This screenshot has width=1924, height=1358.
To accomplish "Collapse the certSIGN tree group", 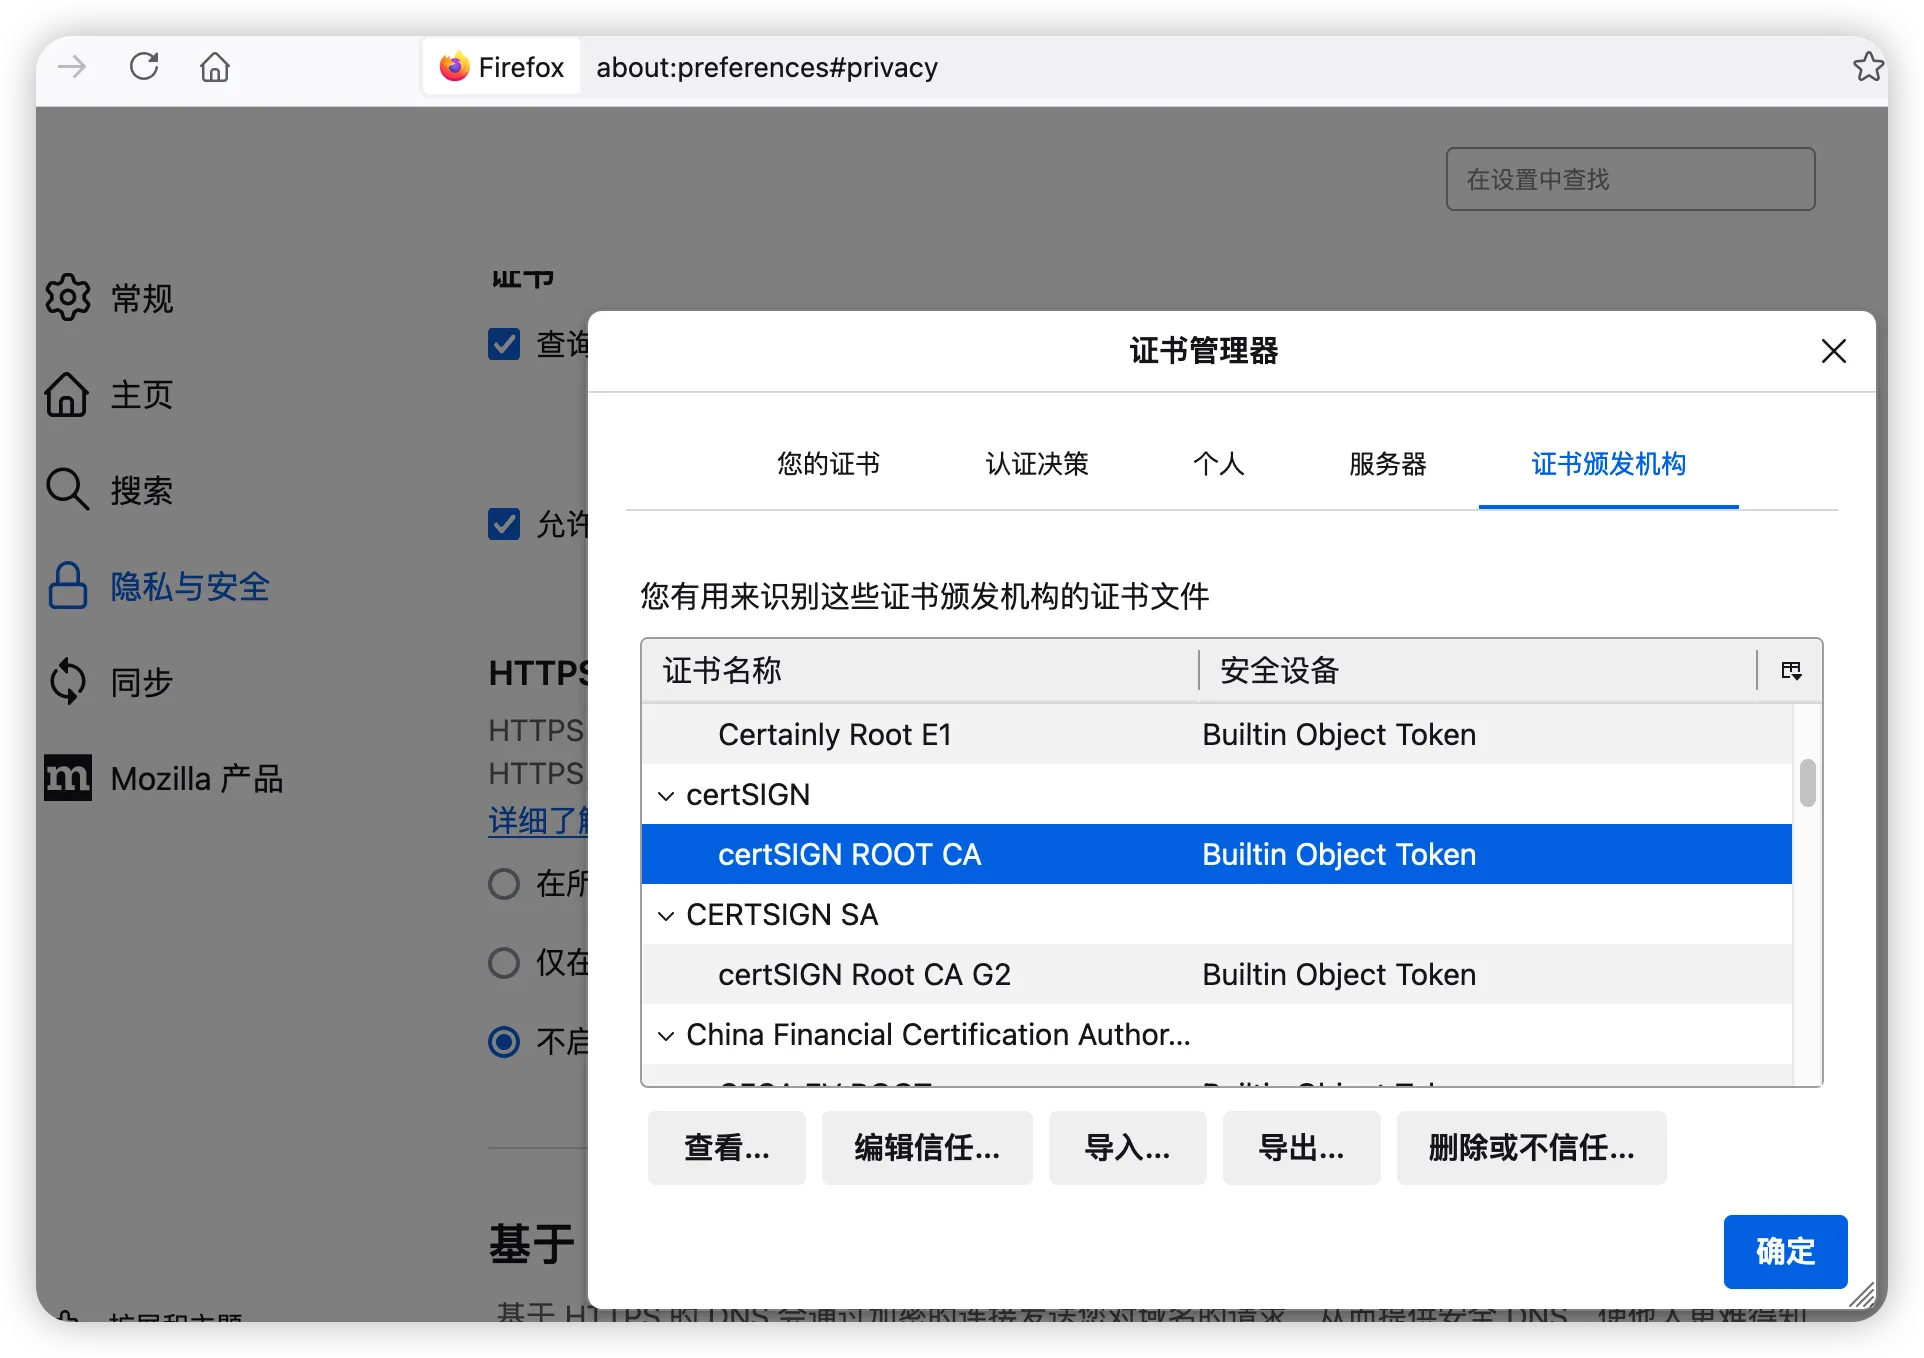I will tap(666, 795).
